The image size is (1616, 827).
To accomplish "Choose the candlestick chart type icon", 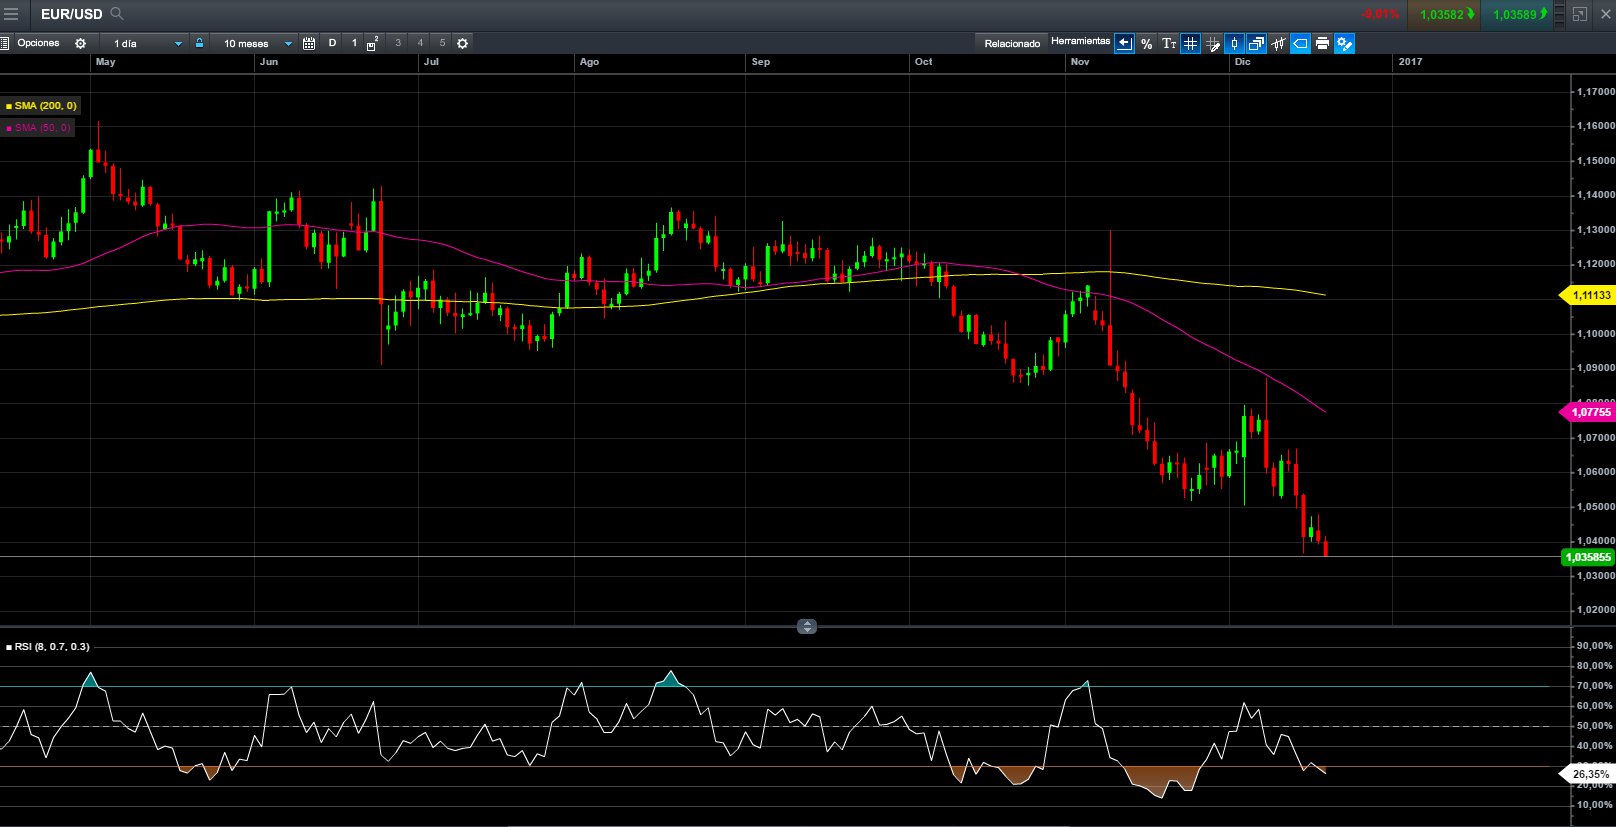I will pos(1234,43).
